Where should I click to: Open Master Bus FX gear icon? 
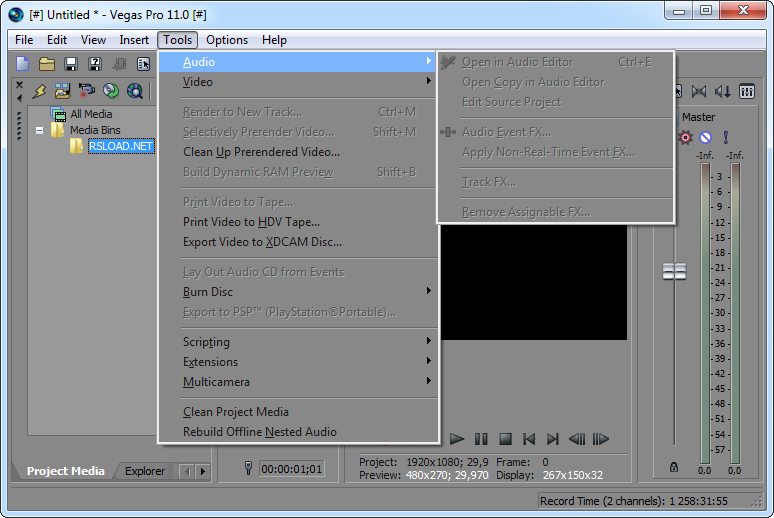[x=685, y=137]
